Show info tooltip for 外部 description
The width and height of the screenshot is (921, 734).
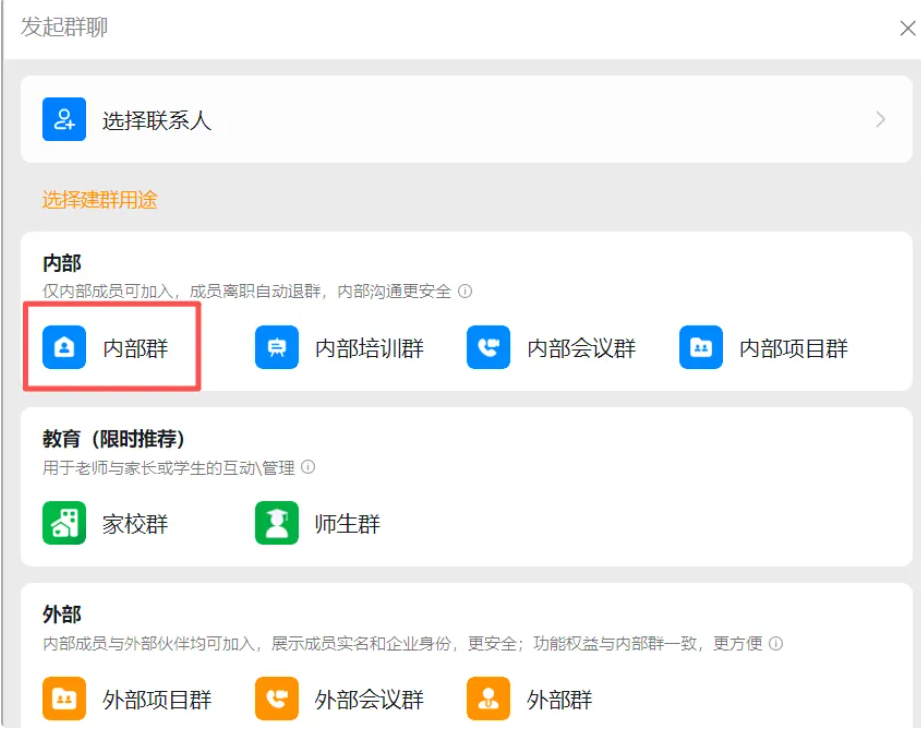pos(776,643)
